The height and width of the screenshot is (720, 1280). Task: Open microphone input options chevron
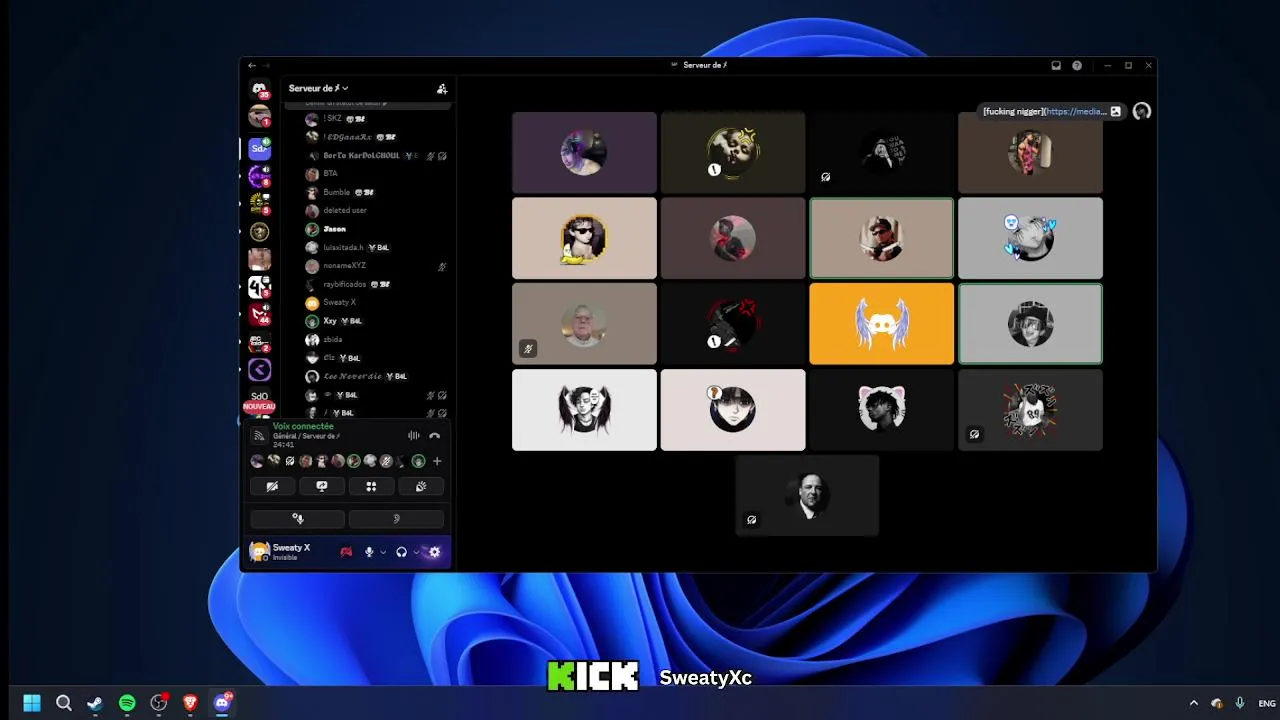382,552
